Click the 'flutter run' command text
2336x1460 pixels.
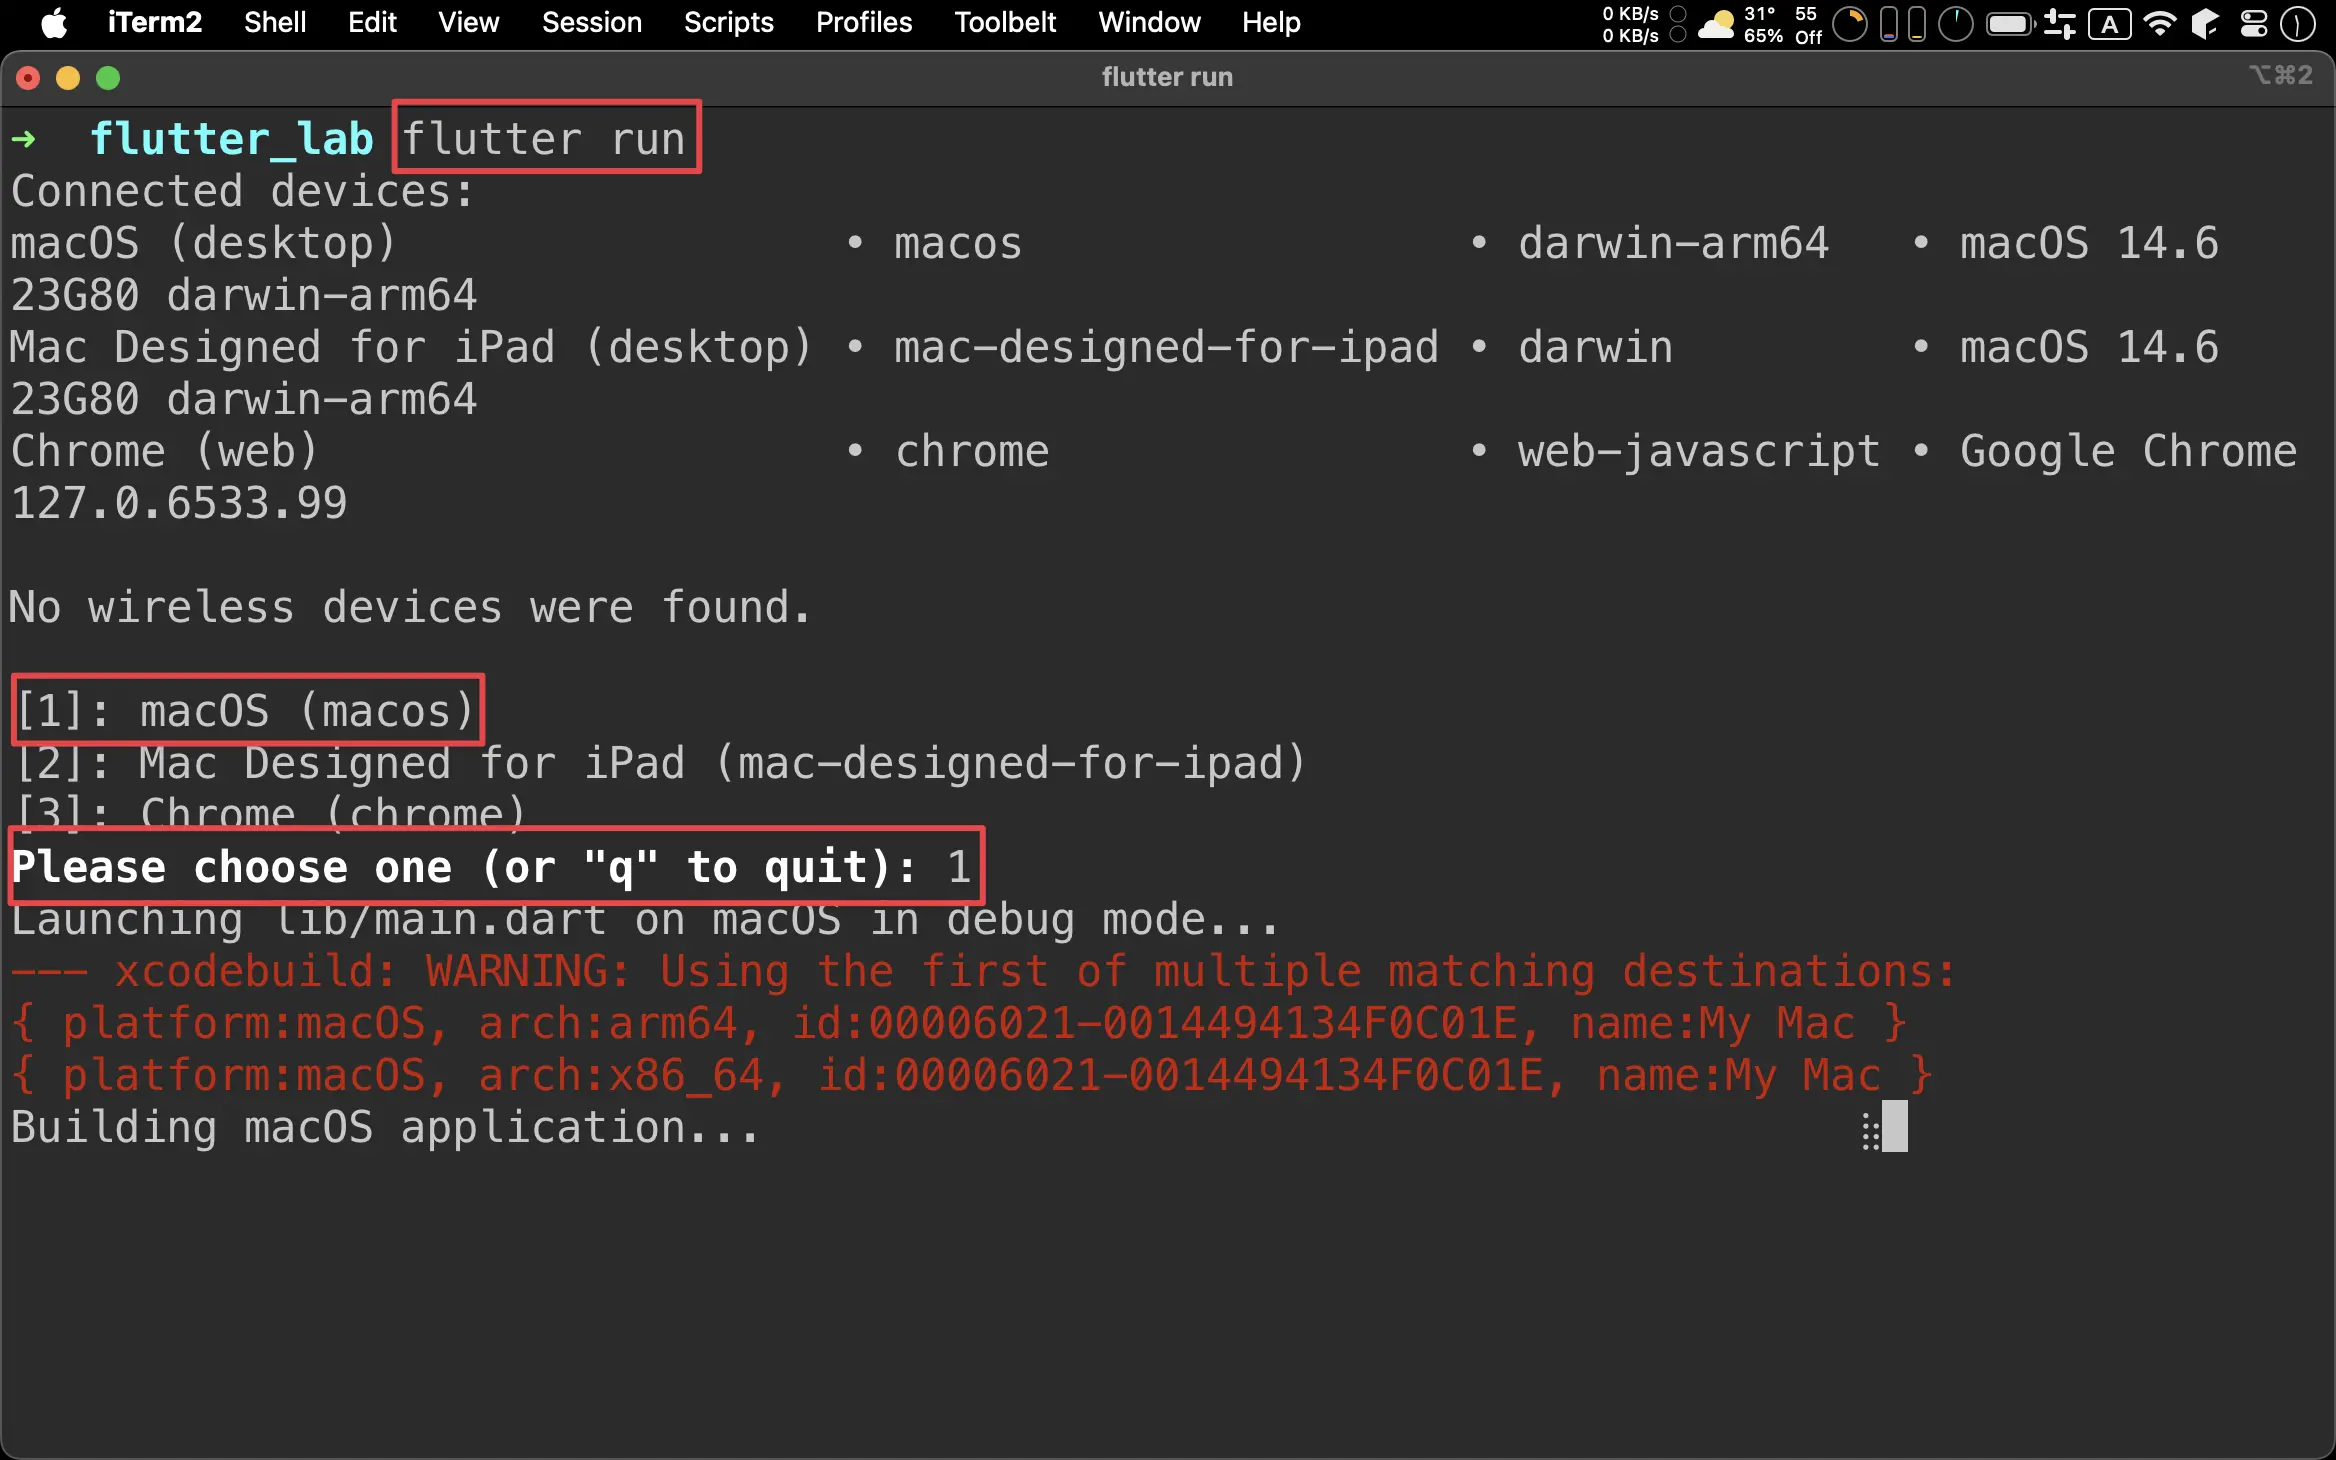coord(544,138)
